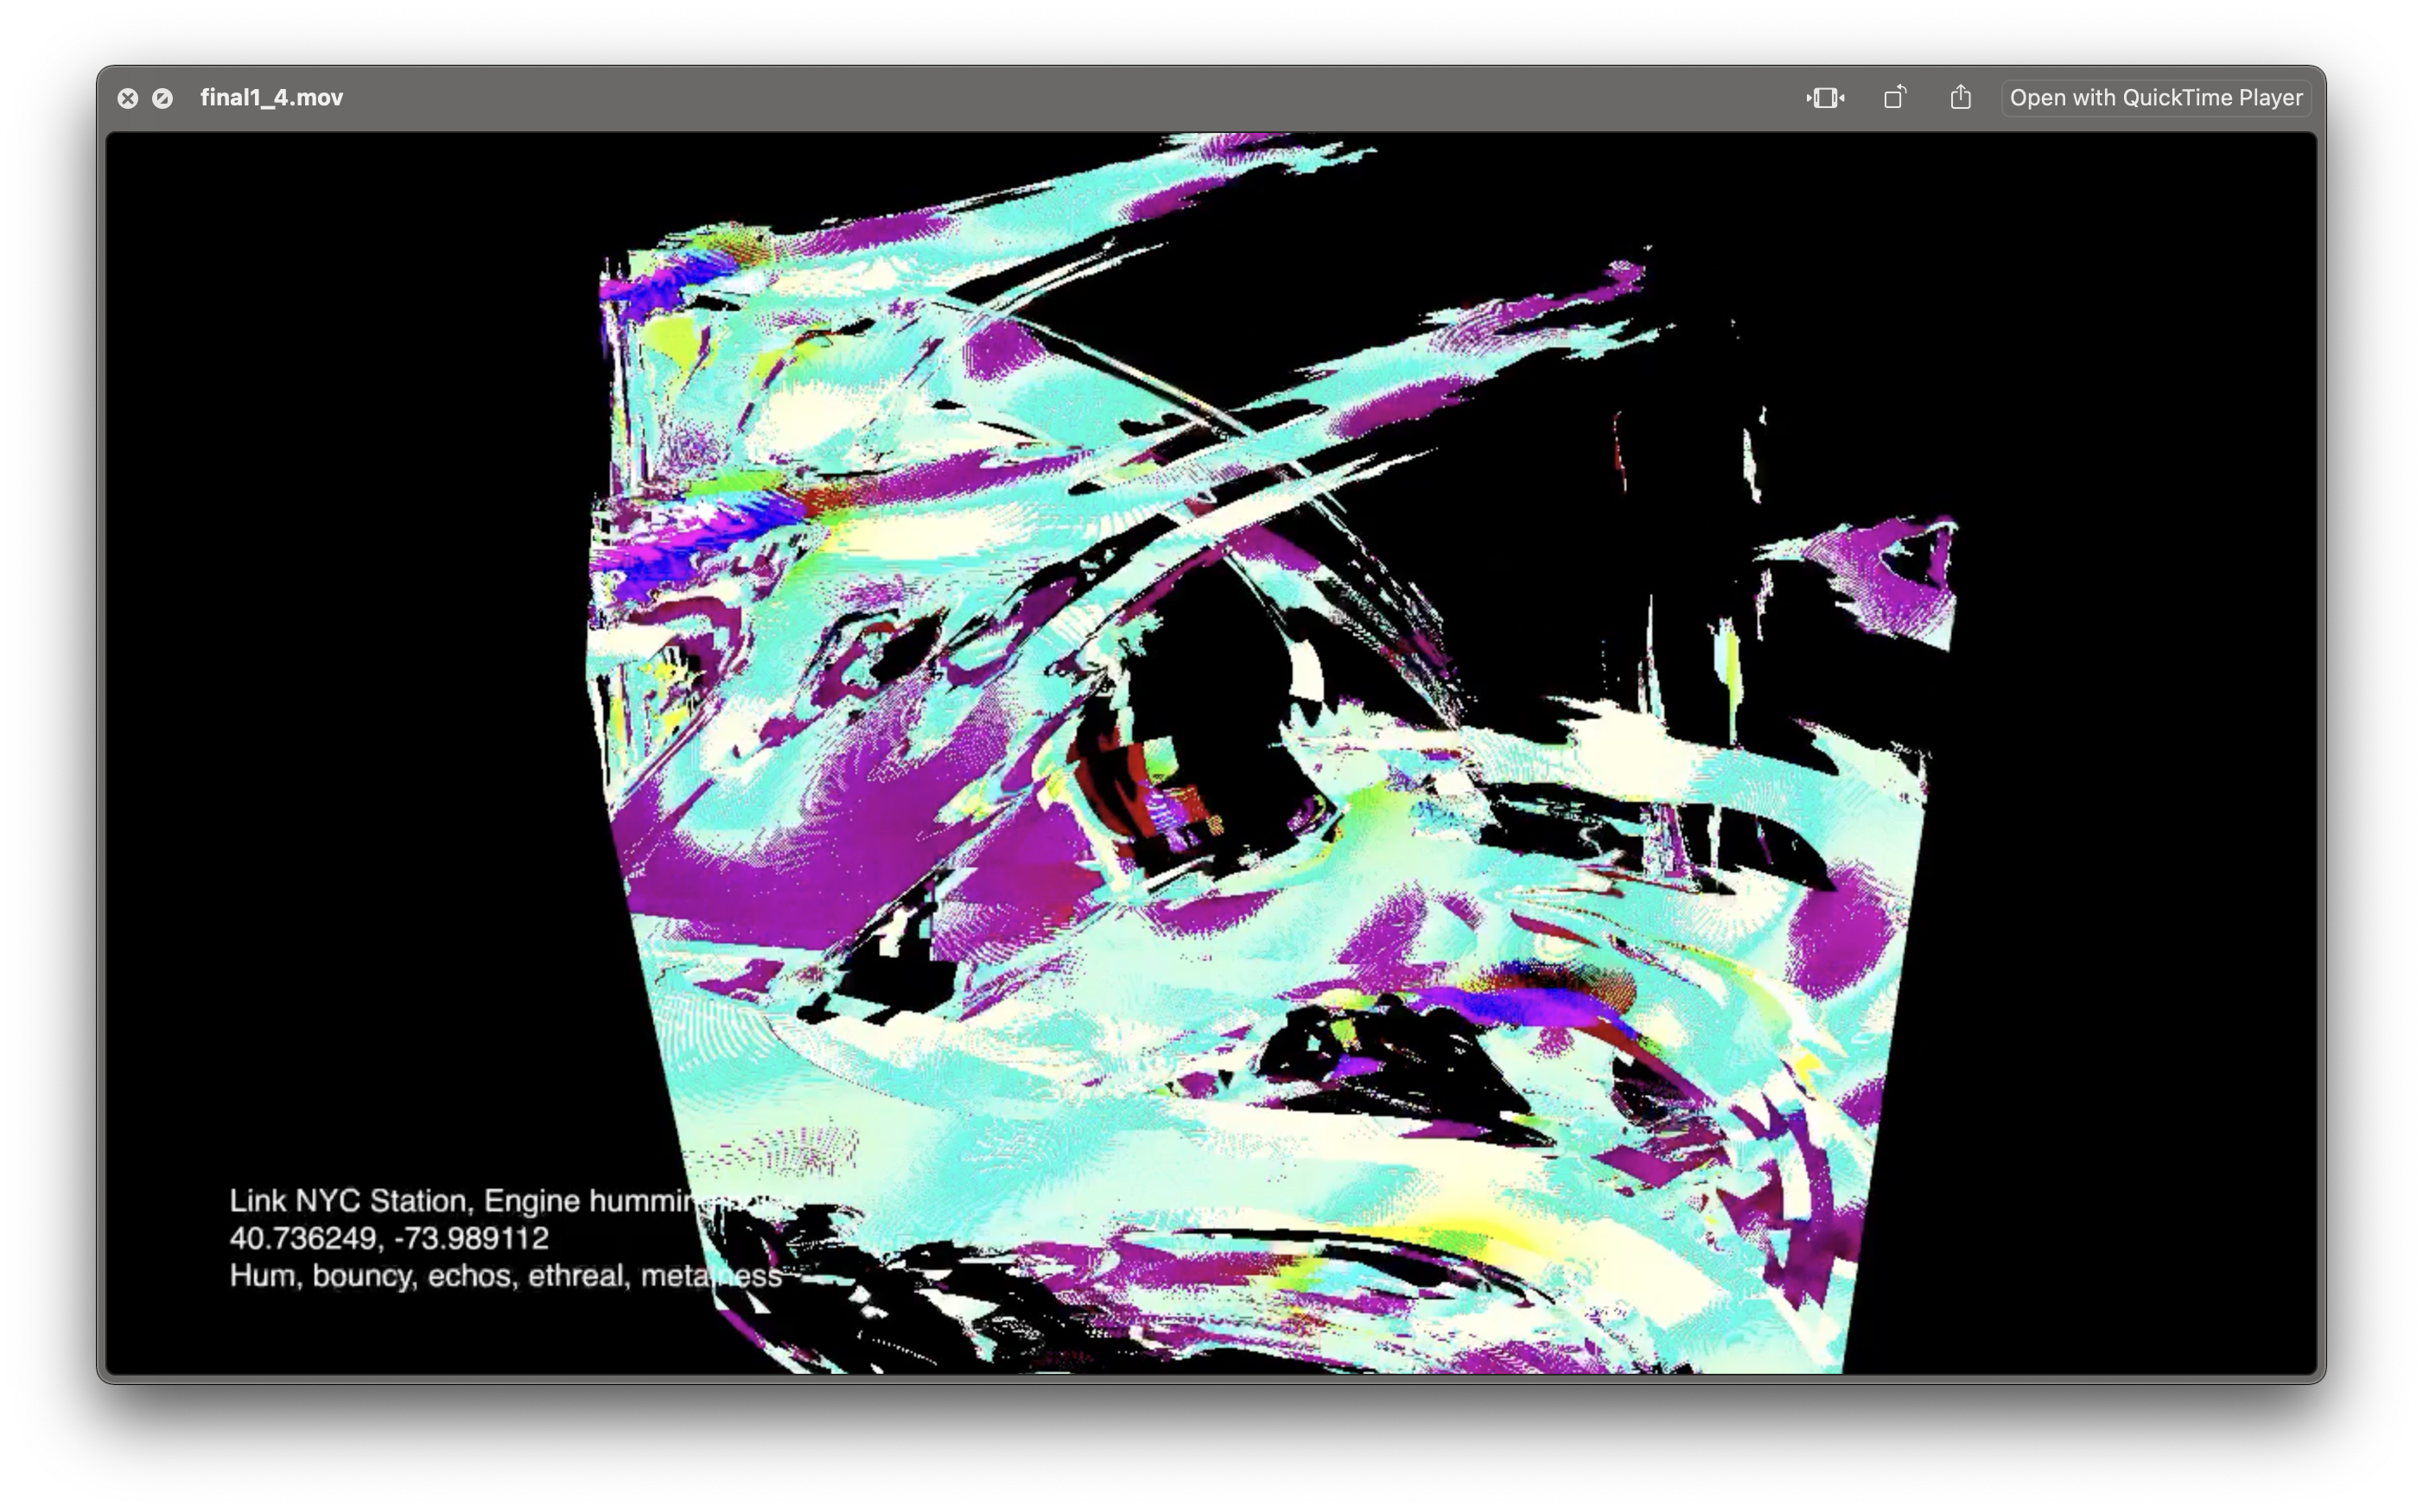Click the word 'ethreal' in the caption
The image size is (2423, 1512).
point(578,1276)
